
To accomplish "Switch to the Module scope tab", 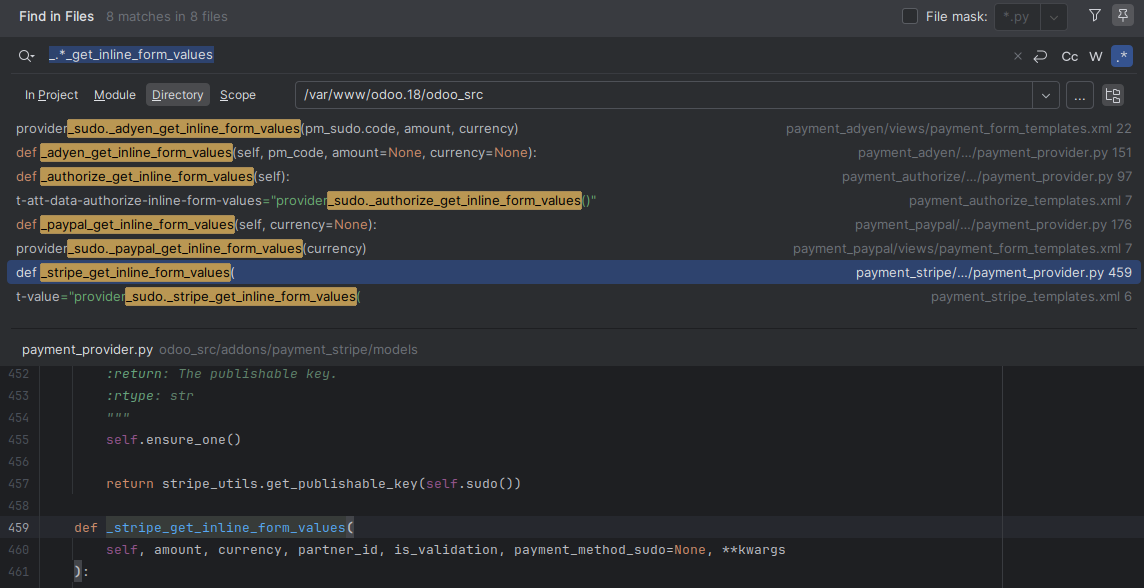I will click(x=115, y=95).
